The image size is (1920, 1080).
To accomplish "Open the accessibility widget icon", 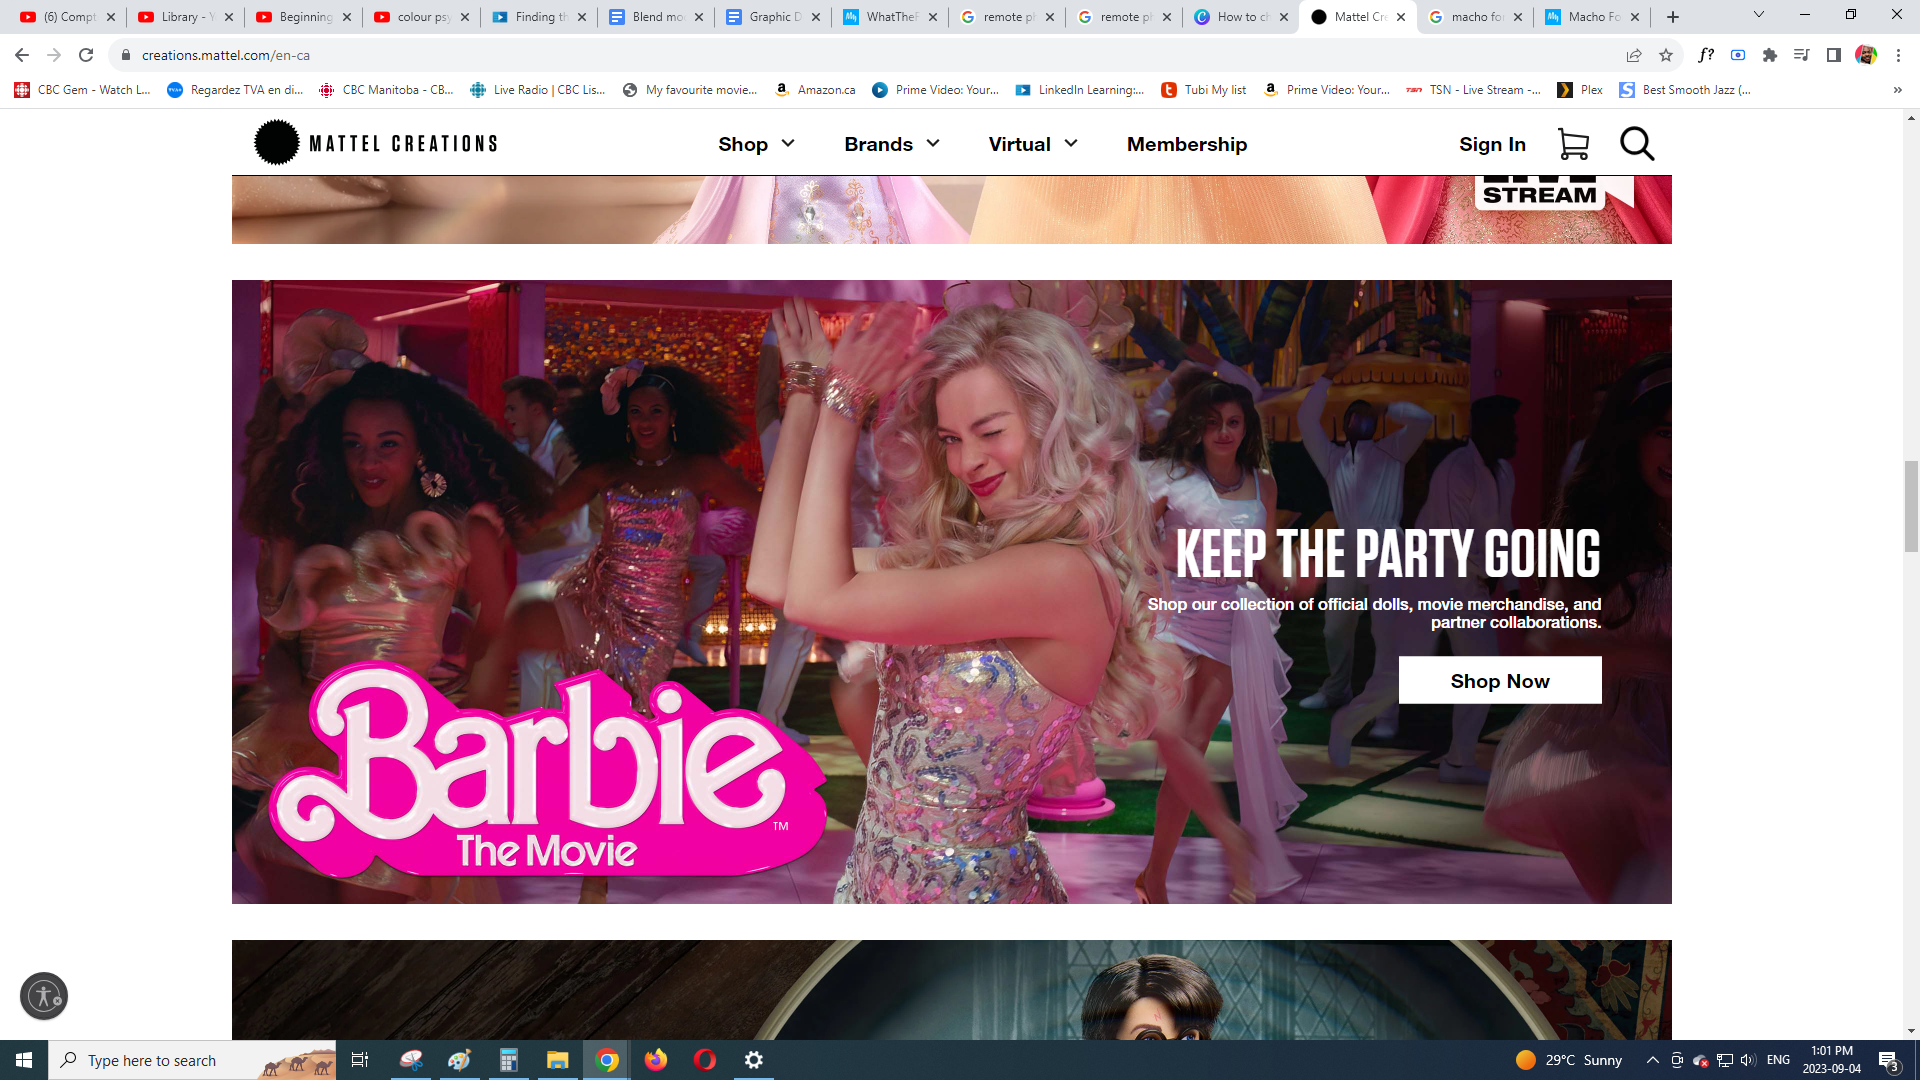I will 44,996.
